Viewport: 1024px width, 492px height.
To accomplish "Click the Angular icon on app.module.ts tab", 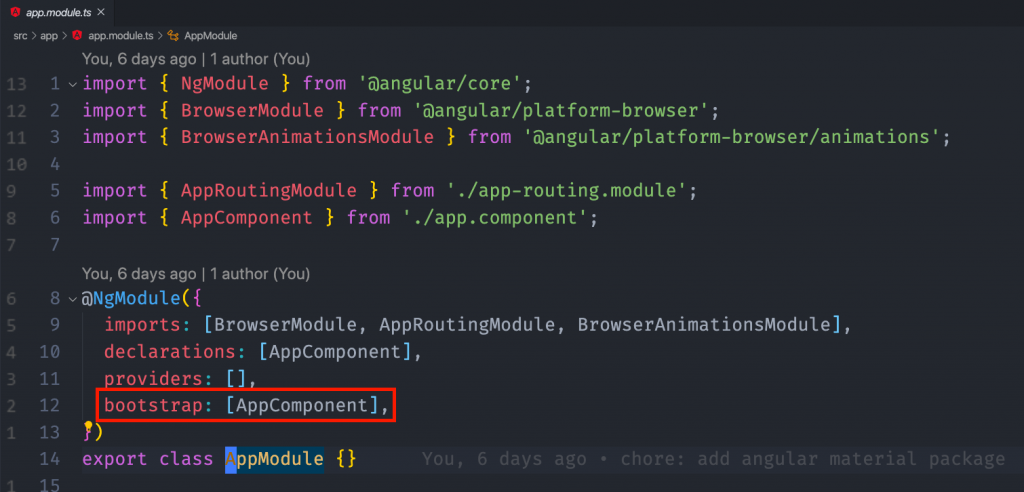I will (15, 12).
